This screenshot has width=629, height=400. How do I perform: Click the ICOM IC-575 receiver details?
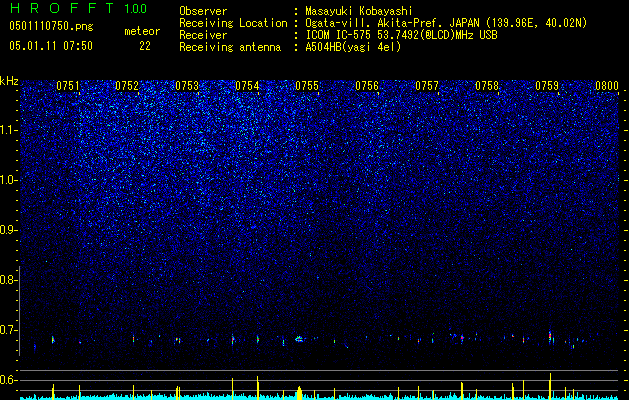(x=401, y=35)
